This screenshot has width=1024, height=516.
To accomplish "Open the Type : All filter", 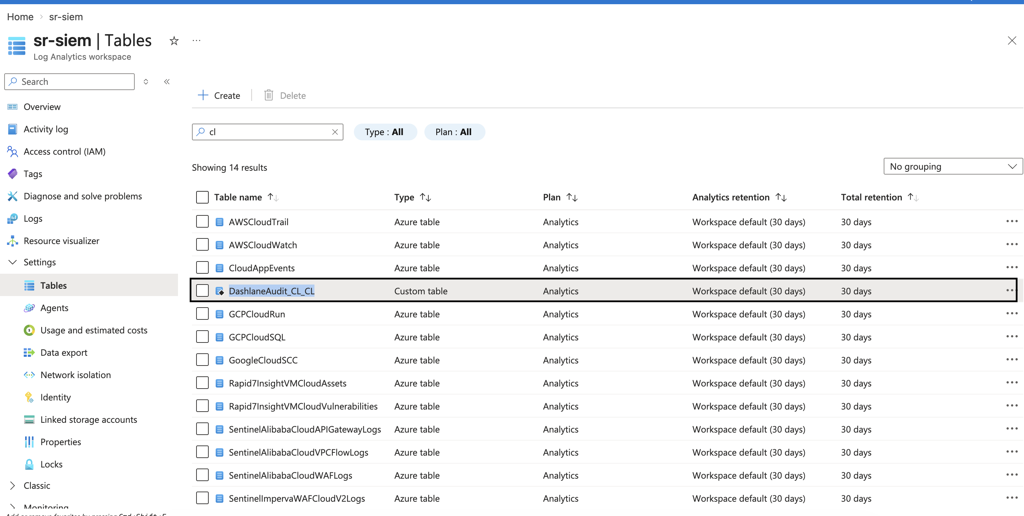I will 385,132.
